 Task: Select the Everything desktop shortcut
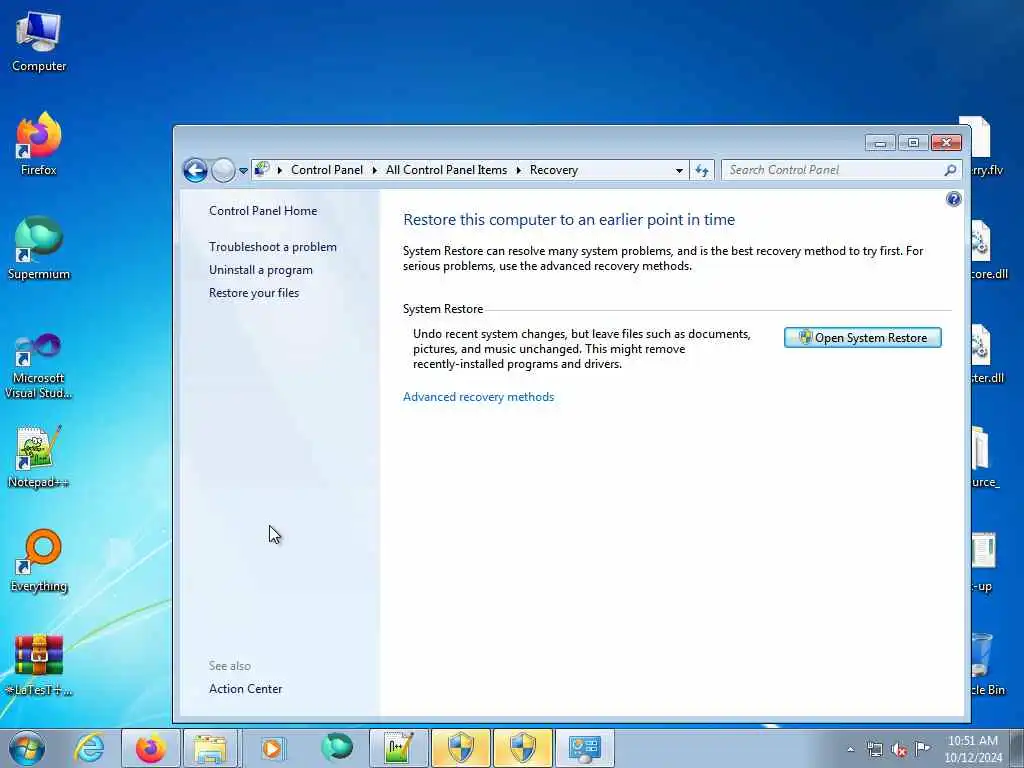39,560
